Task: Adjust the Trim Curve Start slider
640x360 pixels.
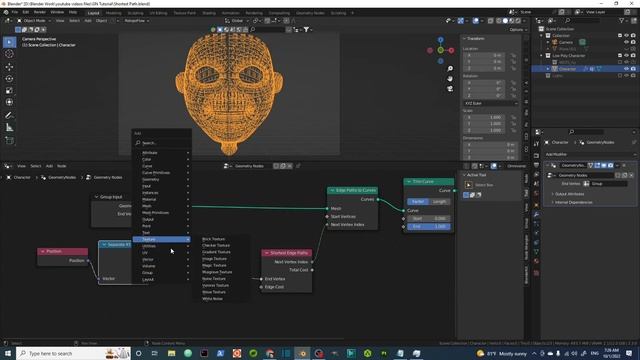Action: click(429, 218)
